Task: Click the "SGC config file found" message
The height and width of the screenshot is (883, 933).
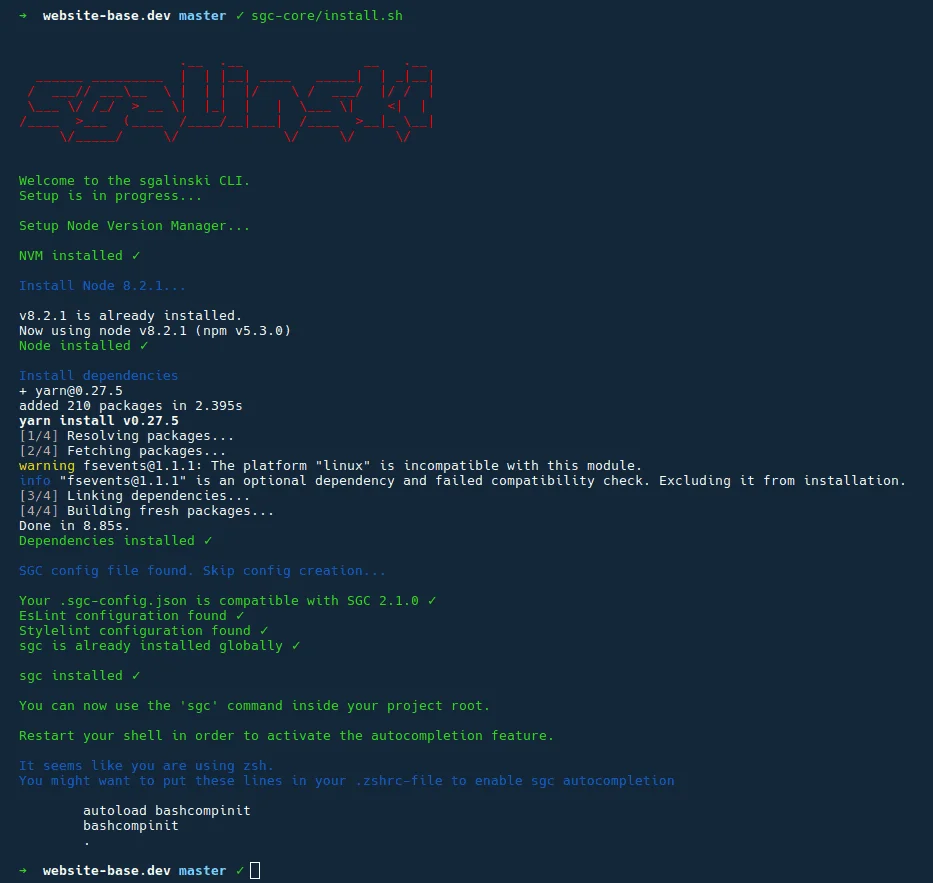Action: pos(202,571)
